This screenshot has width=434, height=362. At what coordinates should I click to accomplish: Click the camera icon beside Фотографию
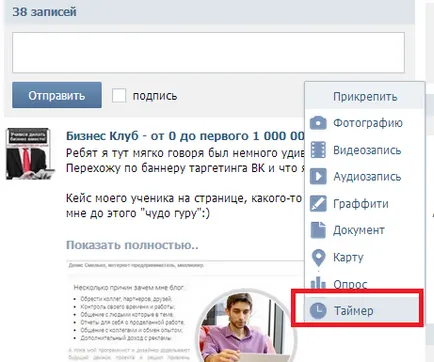[318, 123]
